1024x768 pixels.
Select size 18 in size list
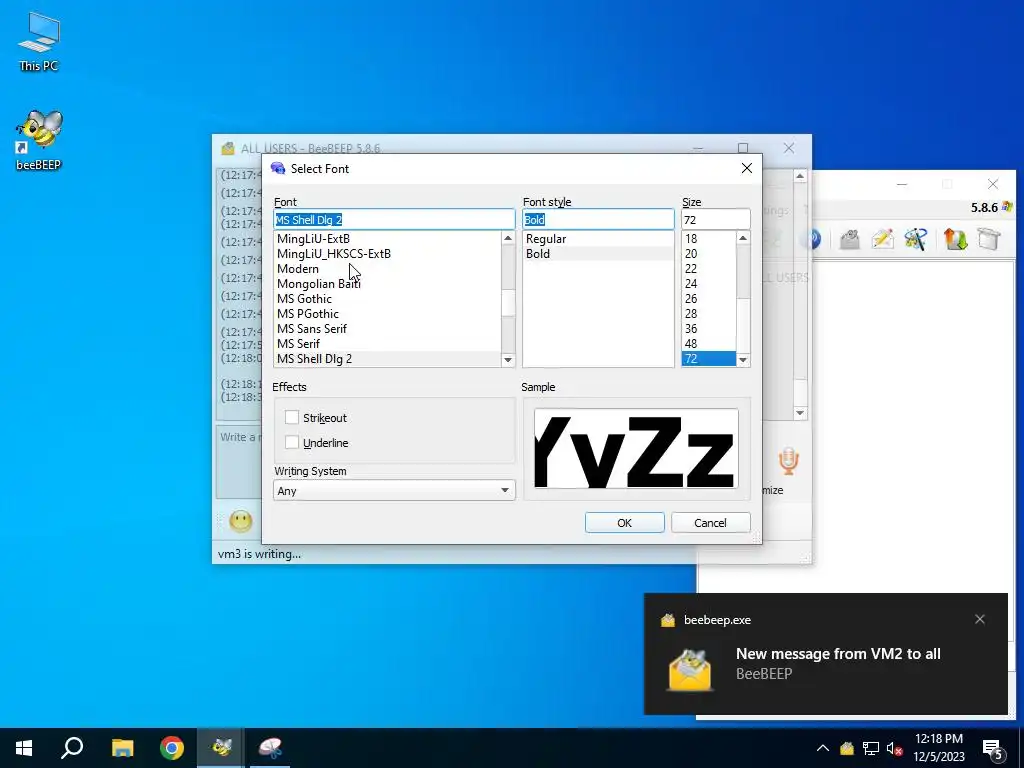click(x=709, y=238)
